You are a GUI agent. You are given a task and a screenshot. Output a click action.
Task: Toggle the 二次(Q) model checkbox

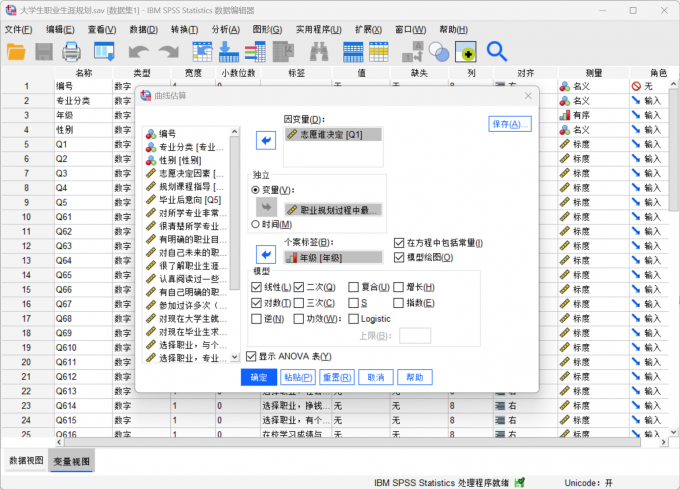click(x=298, y=287)
